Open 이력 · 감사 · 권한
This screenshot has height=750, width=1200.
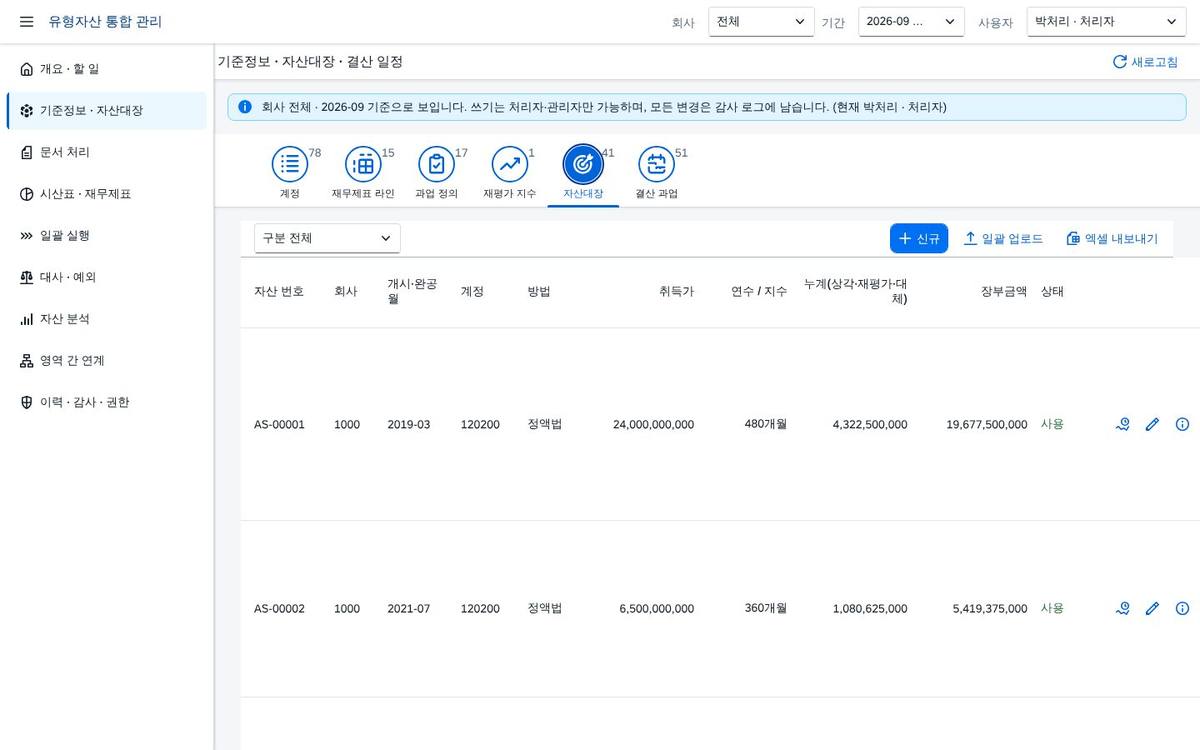point(107,402)
